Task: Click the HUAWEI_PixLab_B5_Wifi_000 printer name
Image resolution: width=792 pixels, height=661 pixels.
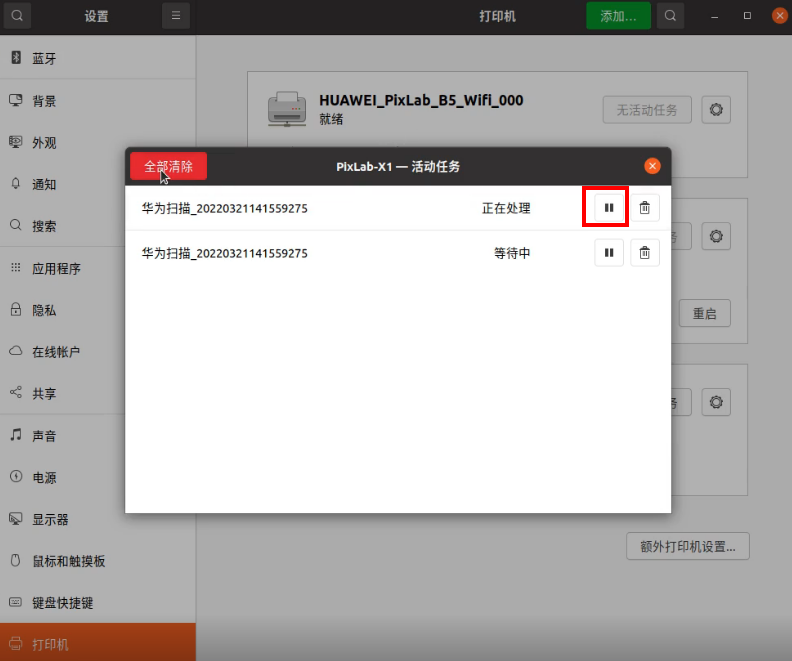Action: 421,100
